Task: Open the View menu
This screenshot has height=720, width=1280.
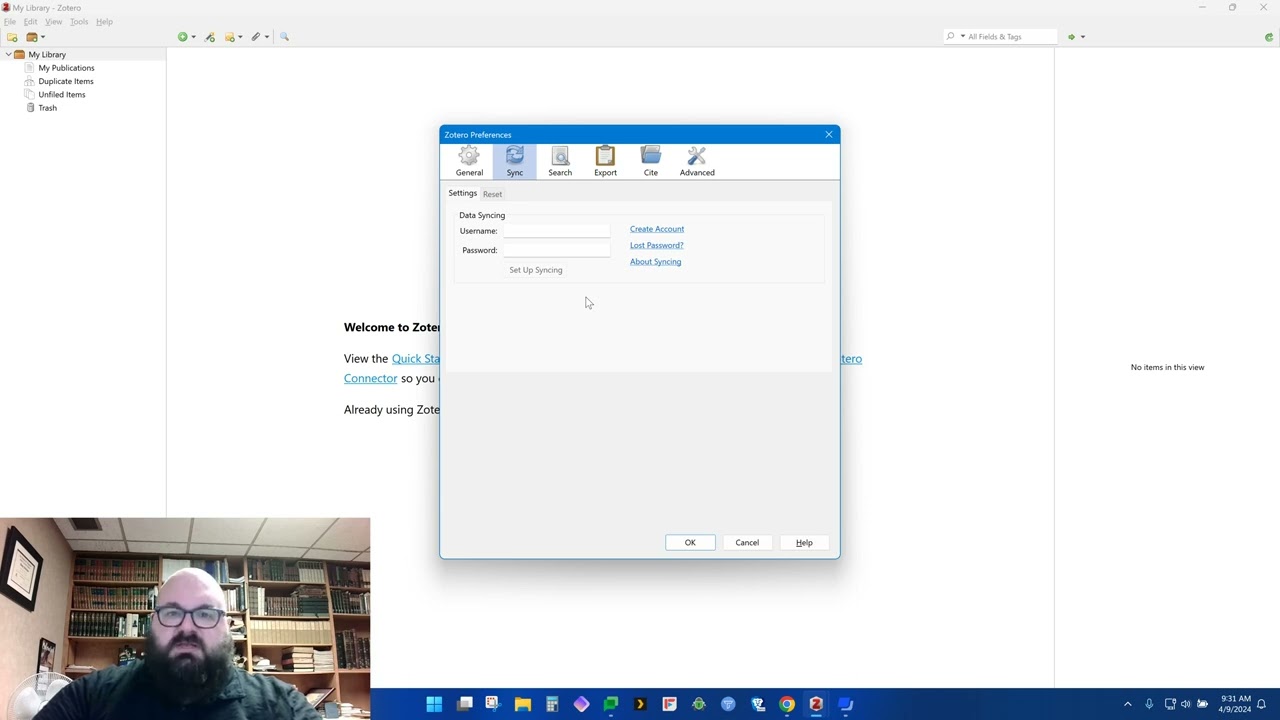Action: click(53, 22)
